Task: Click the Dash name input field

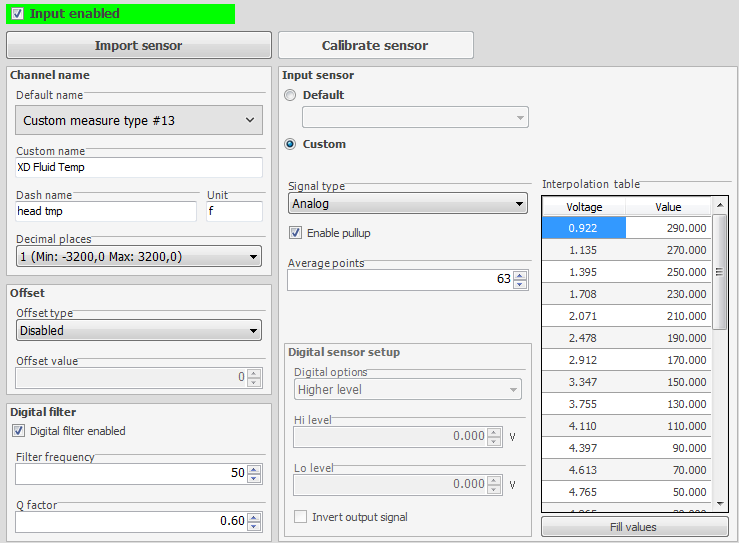Action: coord(106,211)
